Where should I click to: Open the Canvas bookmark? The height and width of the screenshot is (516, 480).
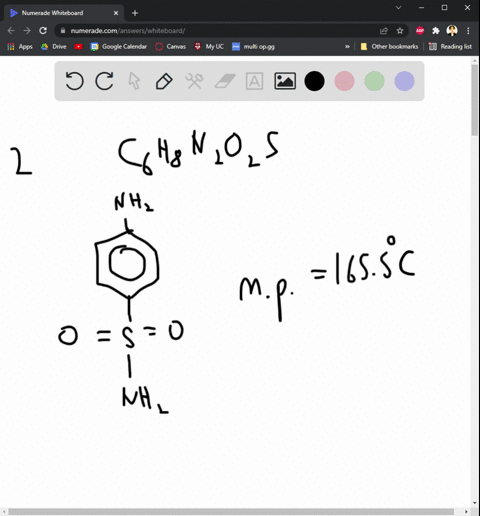pos(170,47)
